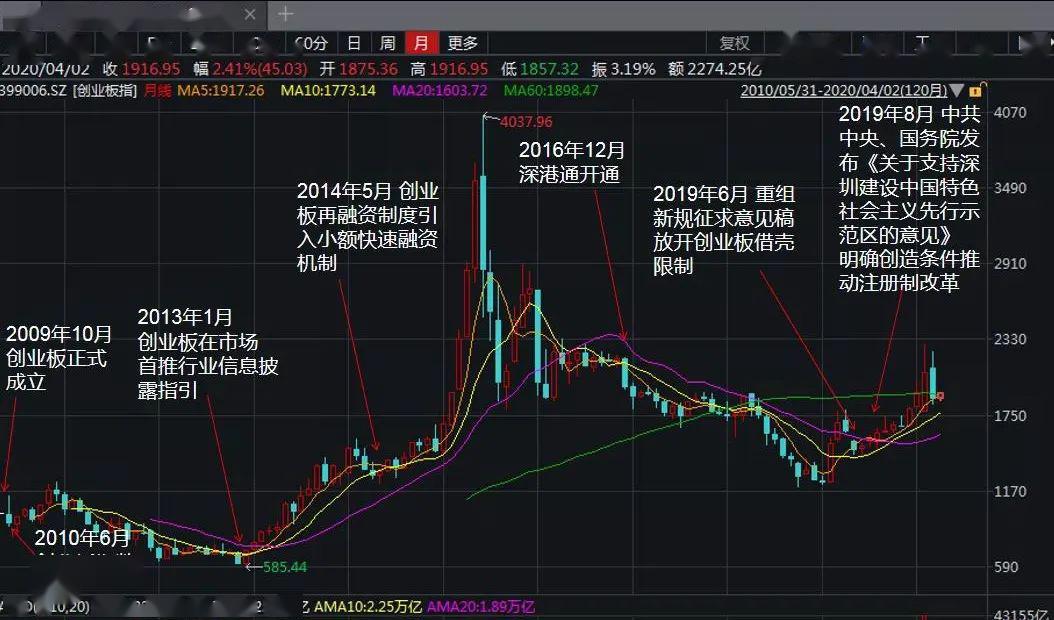Close the current chart tab
1054x620 pixels.
250,14
